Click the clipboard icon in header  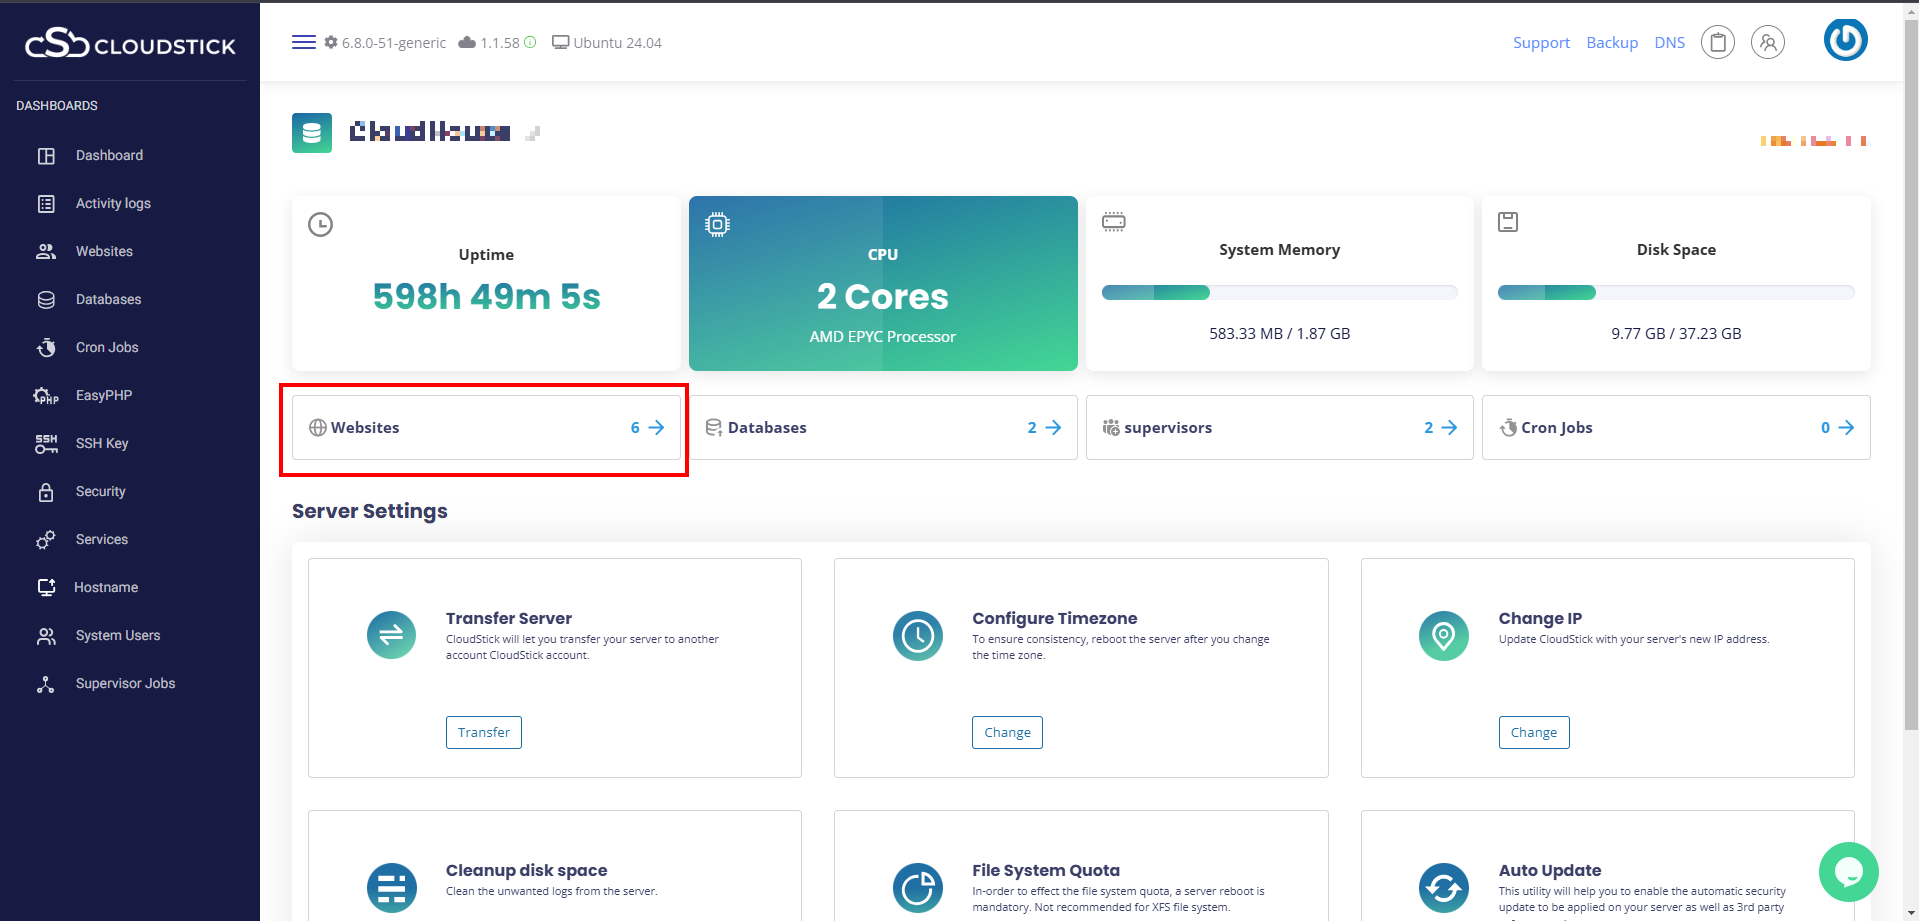1717,42
